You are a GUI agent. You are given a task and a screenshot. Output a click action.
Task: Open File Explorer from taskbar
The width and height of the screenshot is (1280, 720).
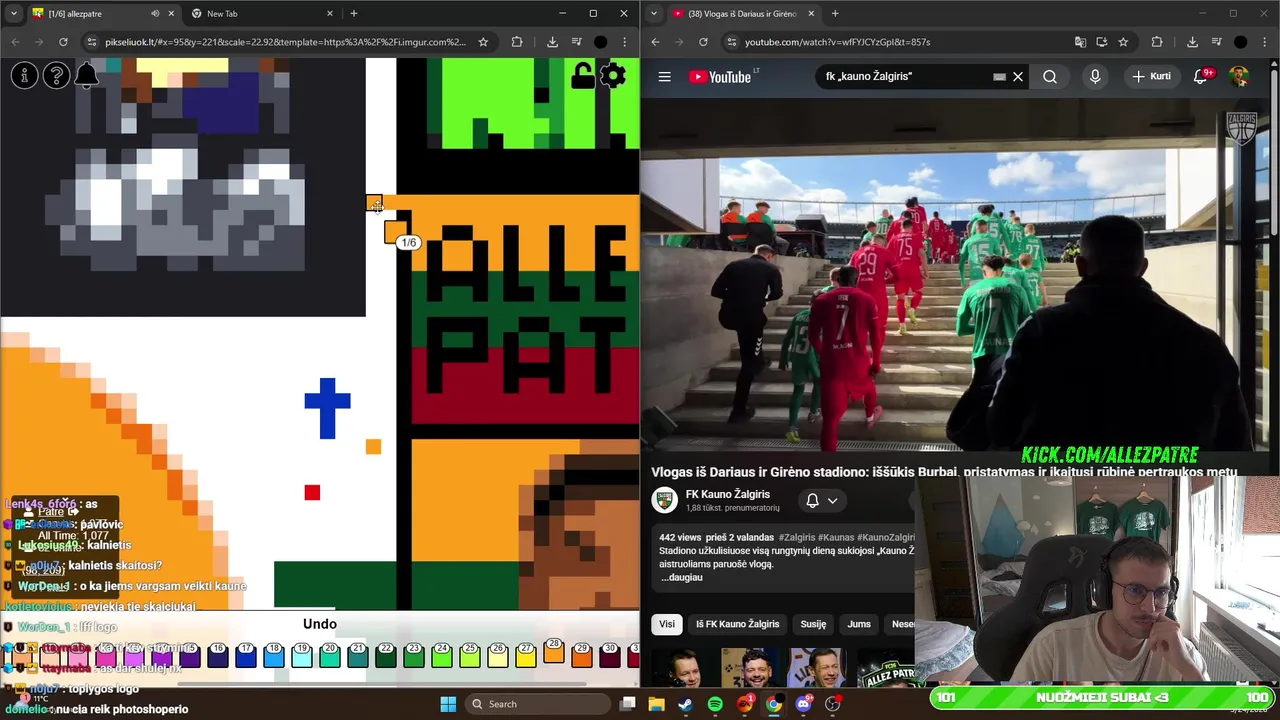[656, 704]
